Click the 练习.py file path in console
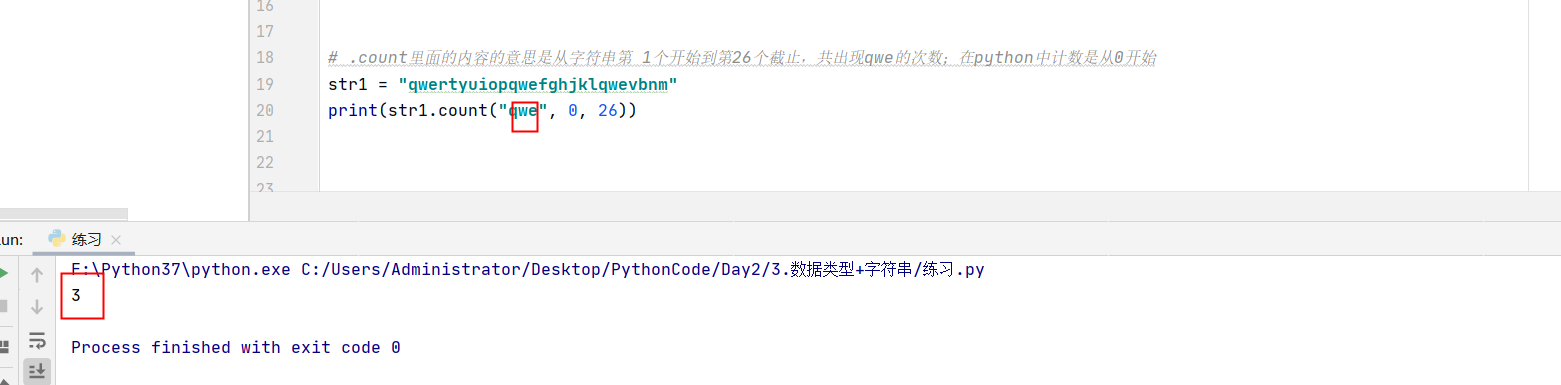This screenshot has height=385, width=1561. point(642,270)
